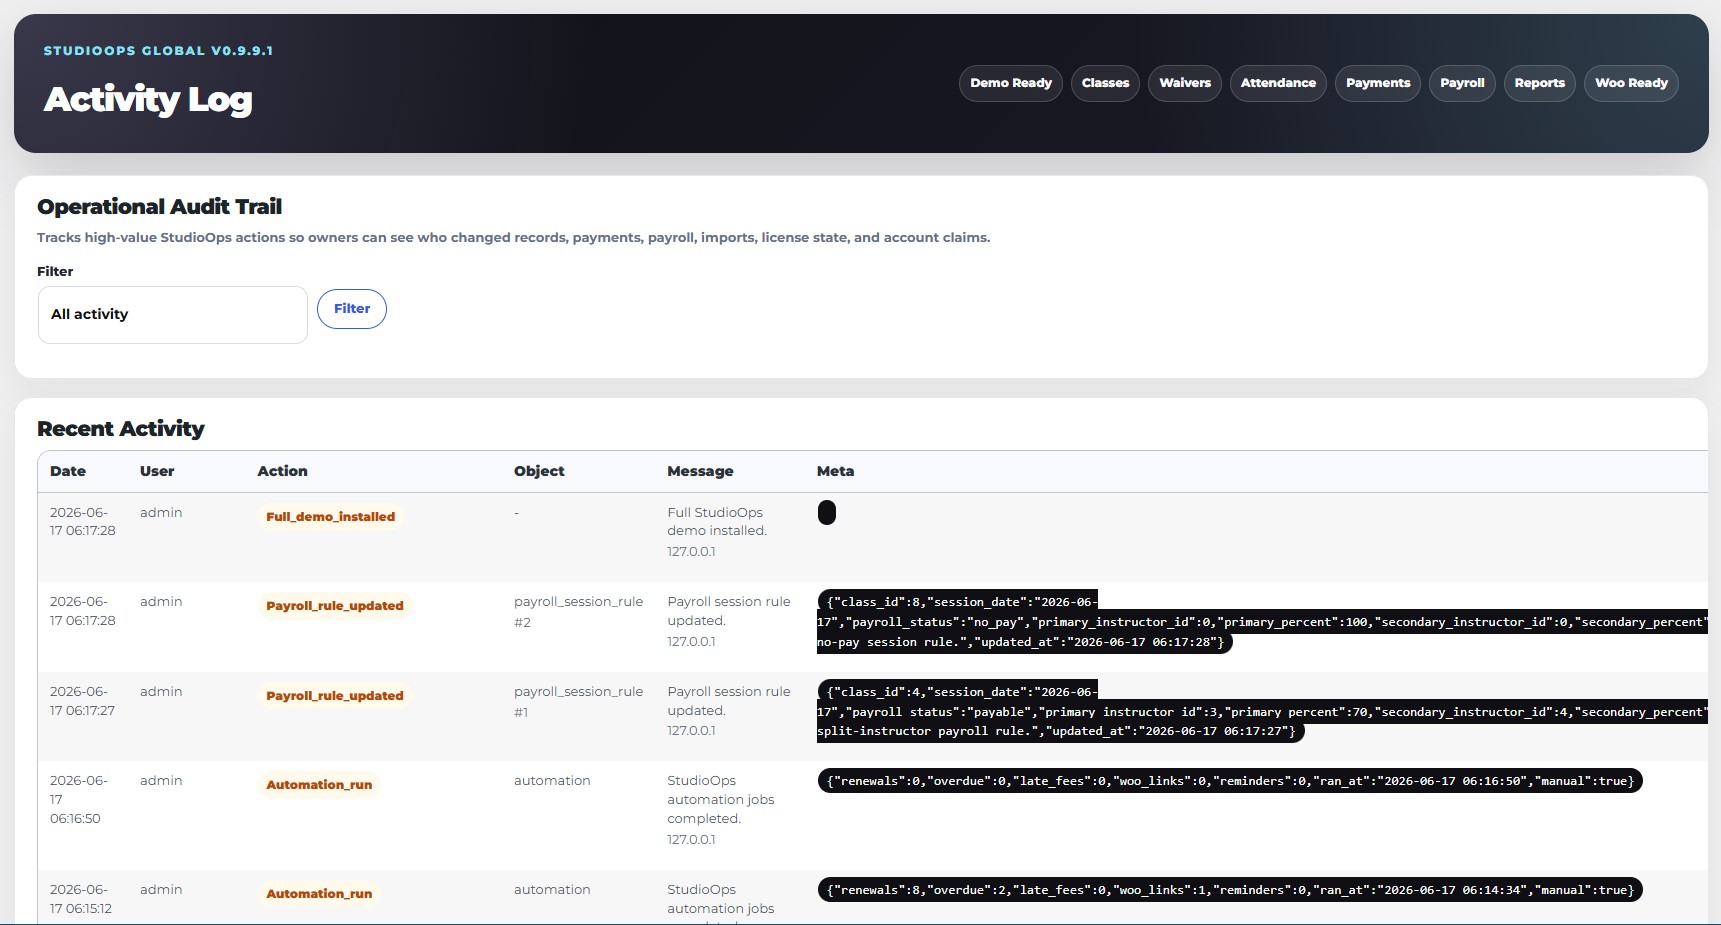Open the Payments page
This screenshot has height=925, width=1721.
pyautogui.click(x=1378, y=83)
